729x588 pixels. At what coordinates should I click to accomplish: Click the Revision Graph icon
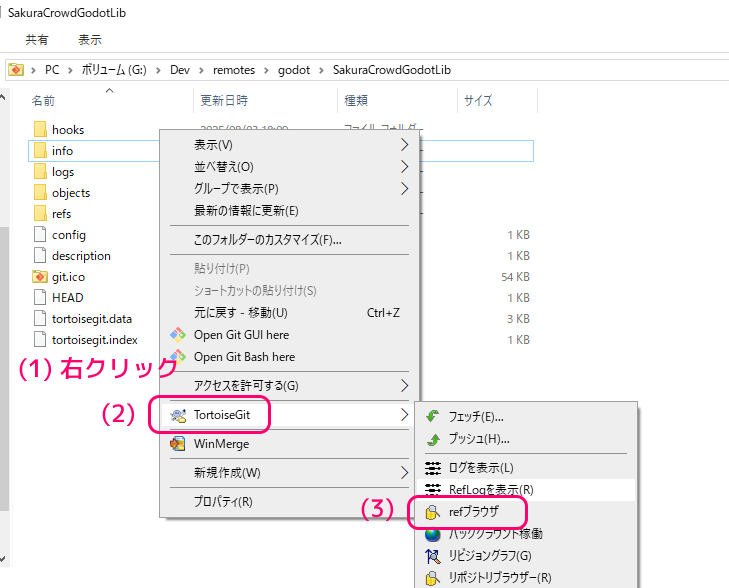[x=433, y=556]
